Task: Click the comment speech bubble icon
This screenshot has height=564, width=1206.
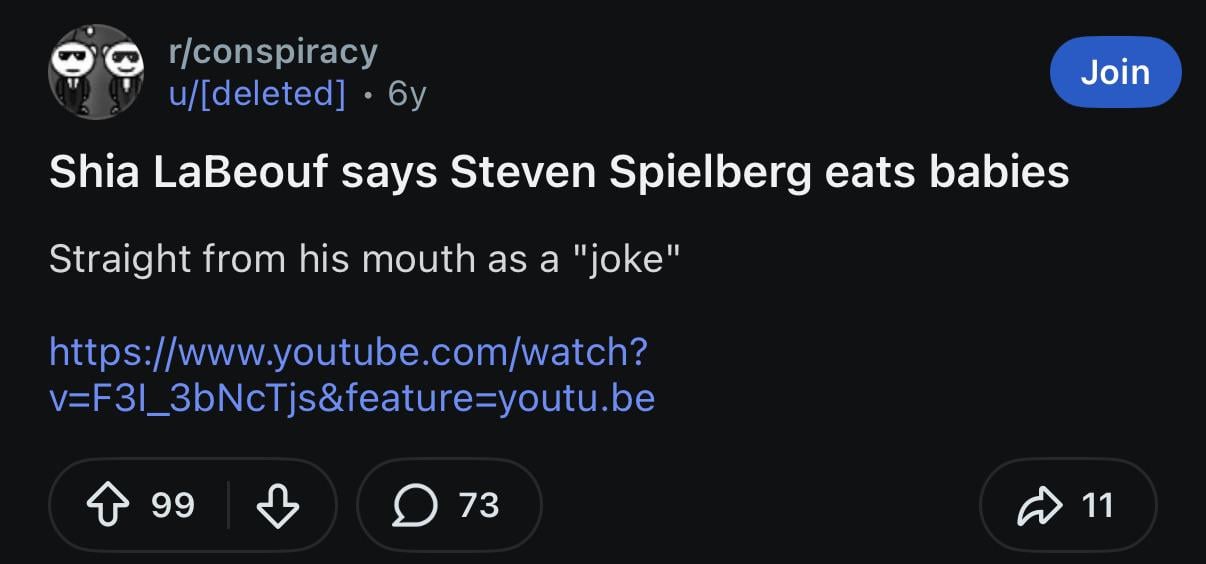Action: point(412,506)
